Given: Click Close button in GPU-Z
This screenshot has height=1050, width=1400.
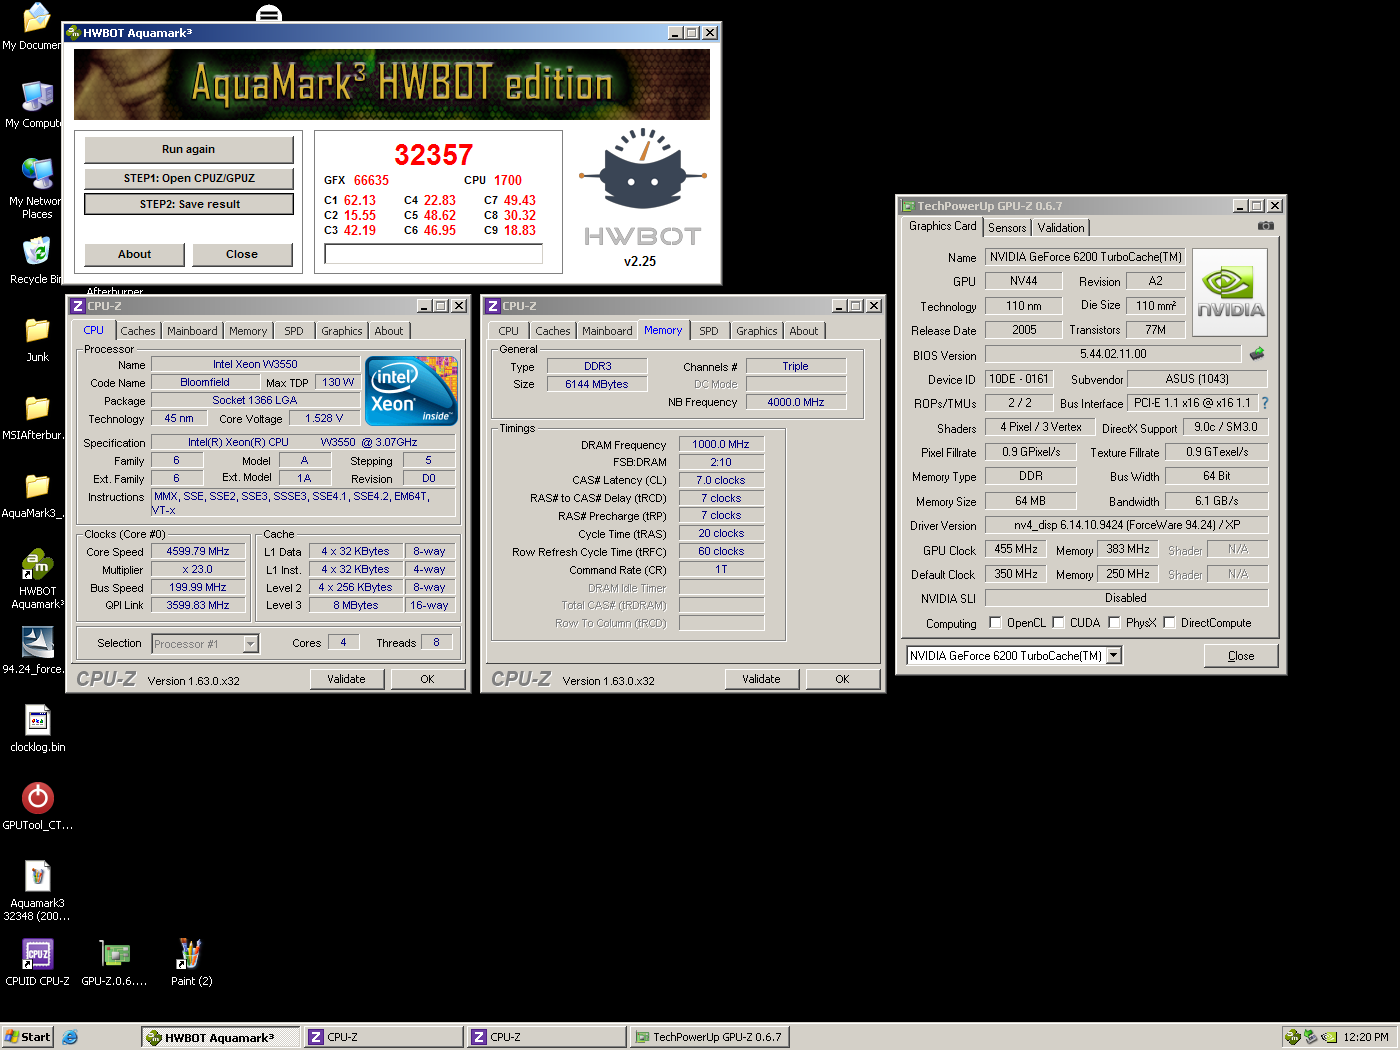Looking at the screenshot, I should (x=1241, y=656).
